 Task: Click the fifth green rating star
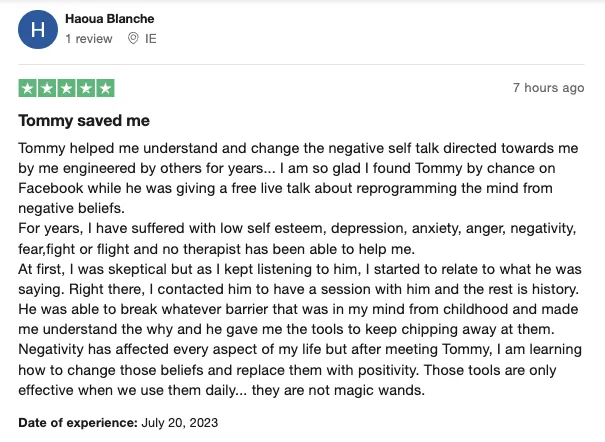click(105, 88)
